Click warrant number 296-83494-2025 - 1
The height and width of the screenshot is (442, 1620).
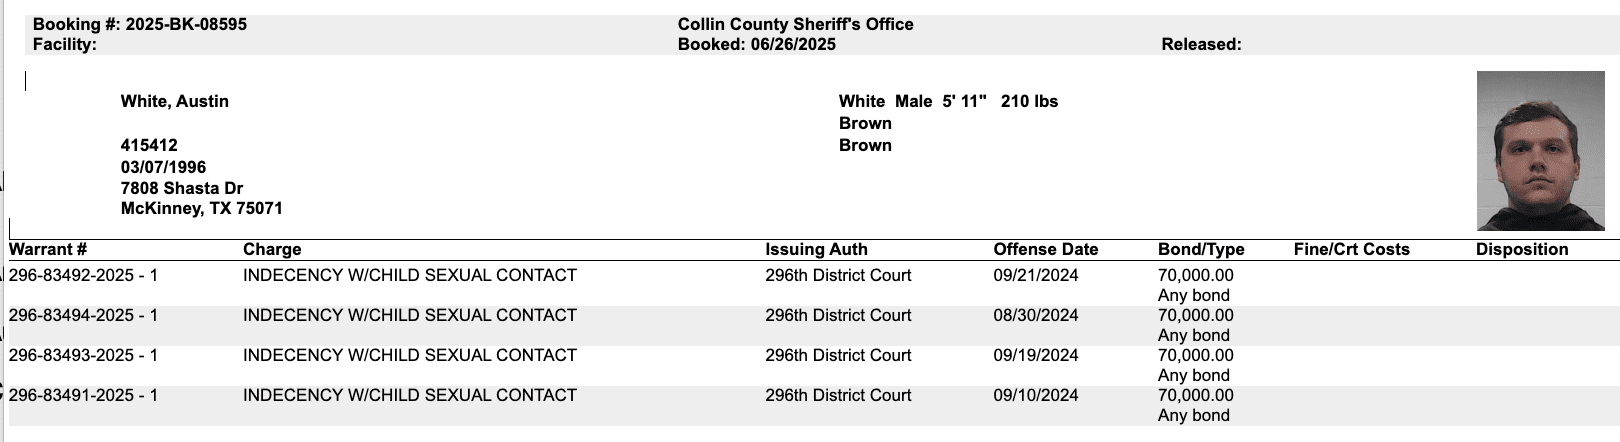83,315
